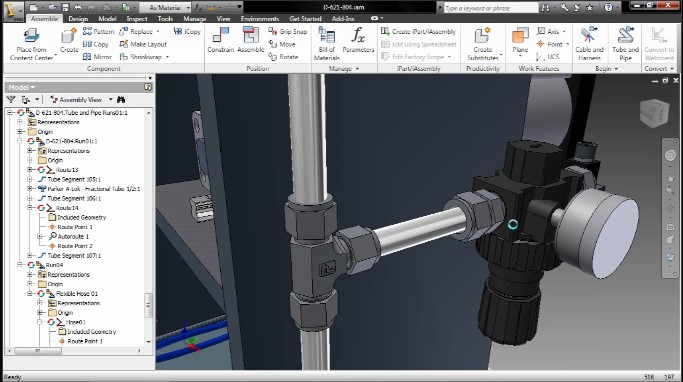
Task: Choose Place from Content Center
Action: click(31, 43)
